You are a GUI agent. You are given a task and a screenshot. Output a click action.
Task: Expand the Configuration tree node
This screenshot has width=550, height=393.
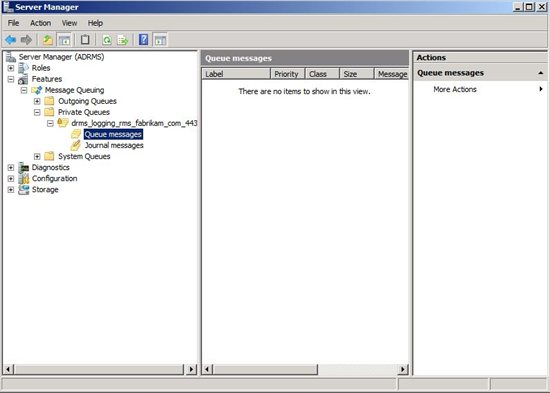point(11,178)
